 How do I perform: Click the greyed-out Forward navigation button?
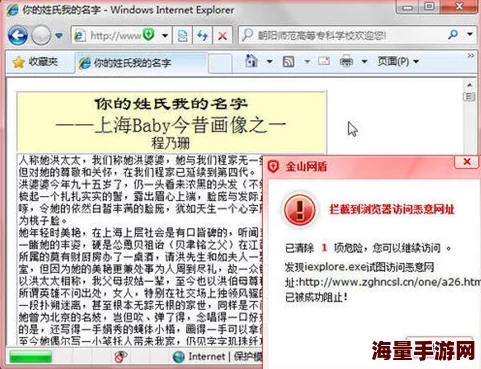[x=41, y=35]
